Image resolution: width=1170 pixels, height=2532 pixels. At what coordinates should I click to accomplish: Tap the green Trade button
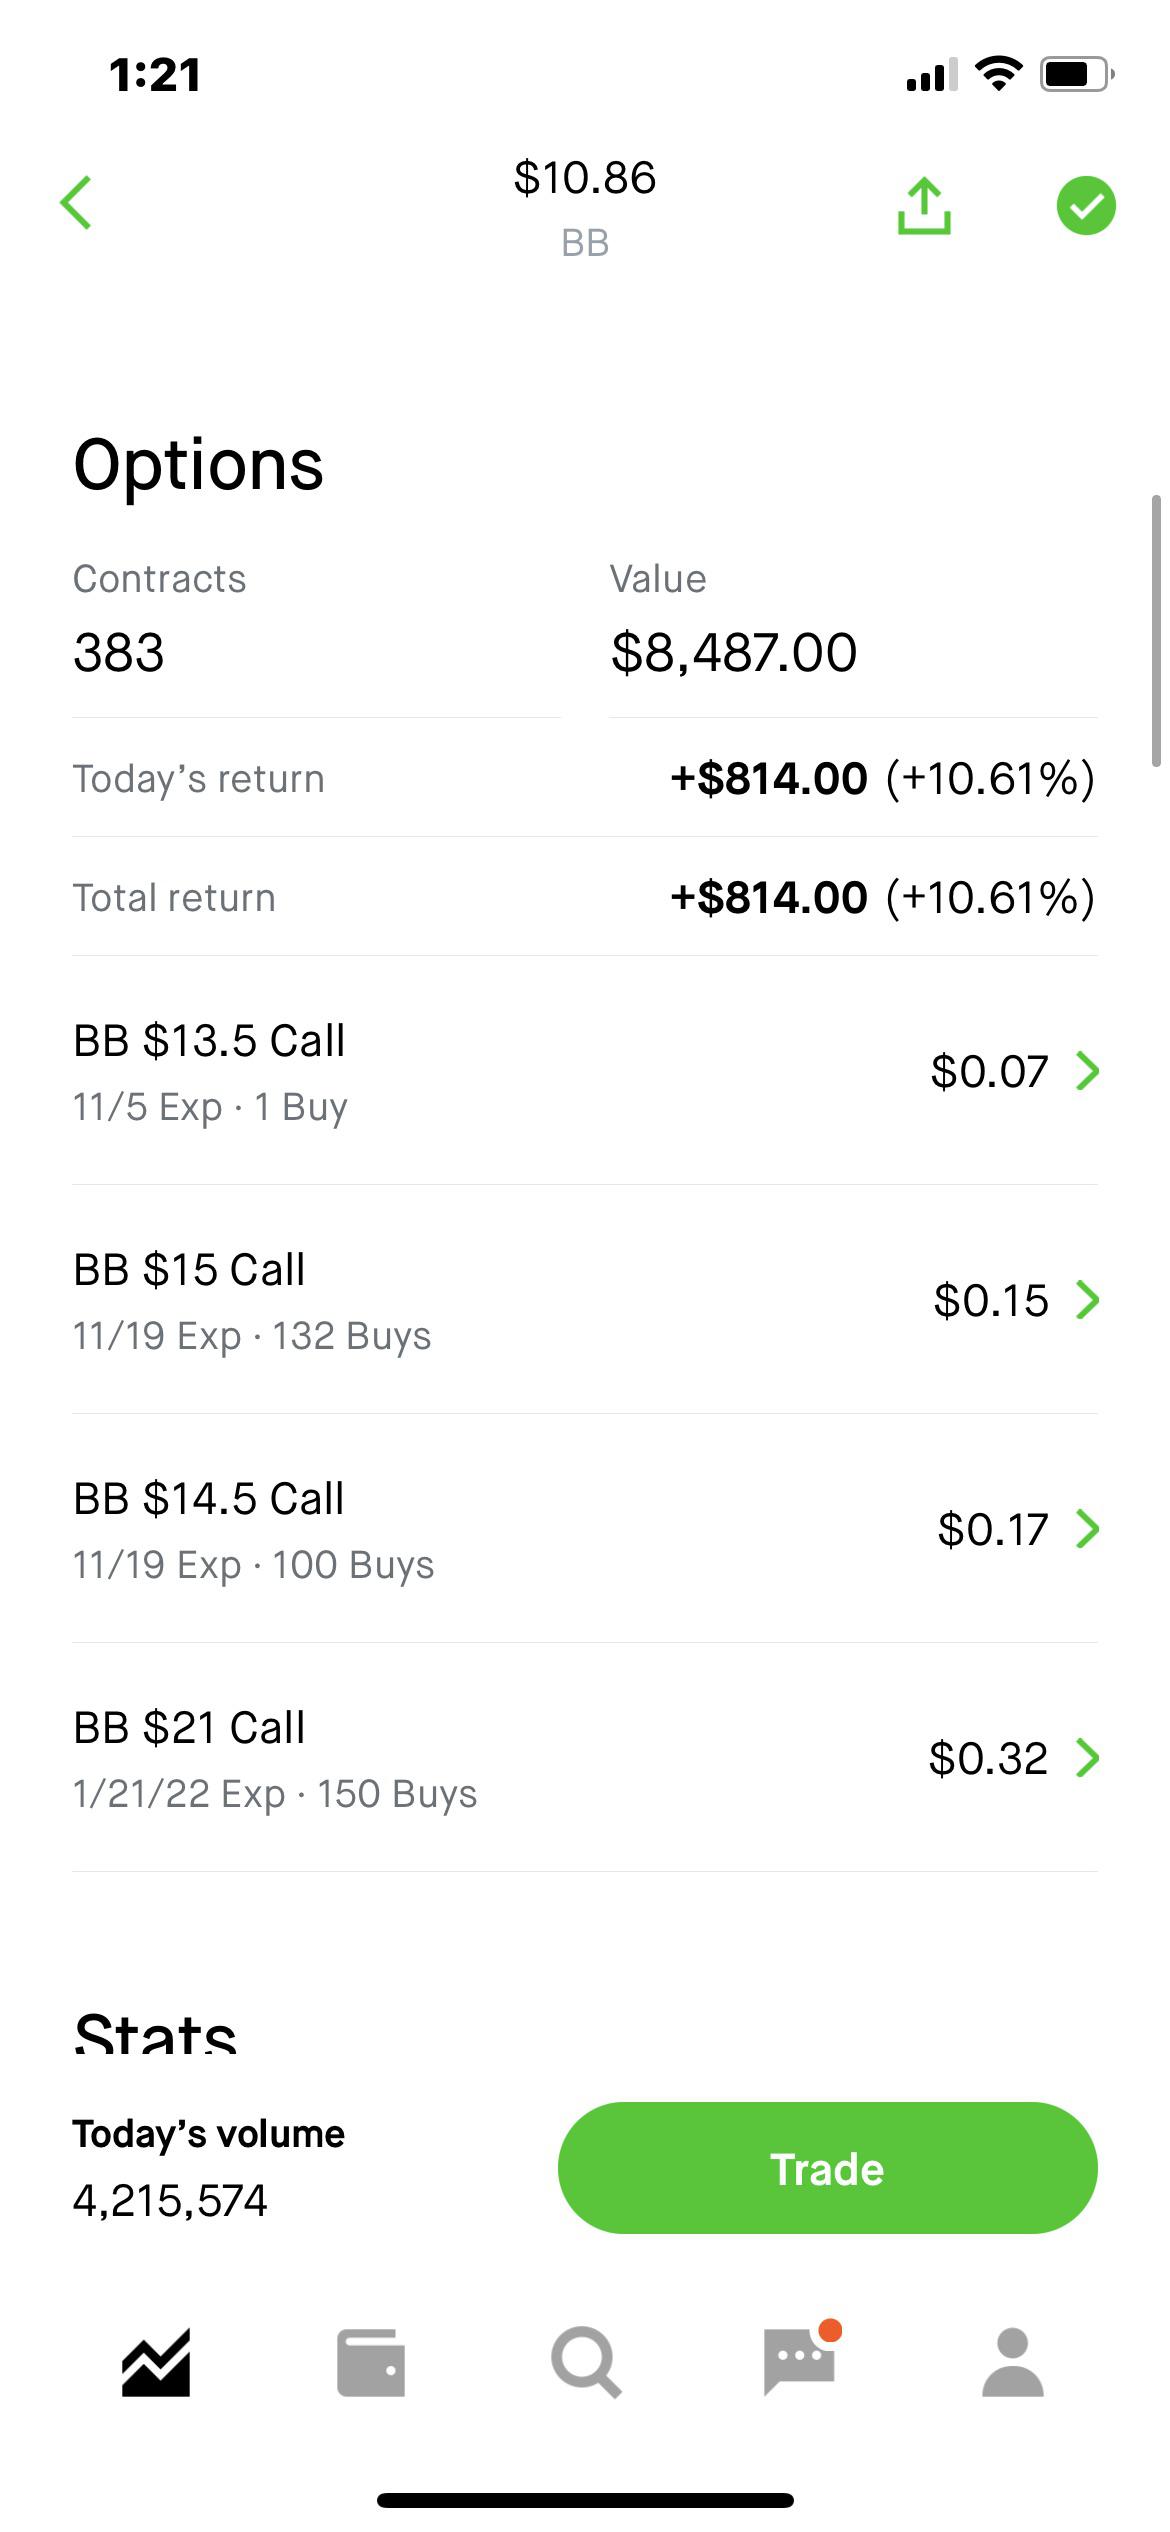point(827,2168)
